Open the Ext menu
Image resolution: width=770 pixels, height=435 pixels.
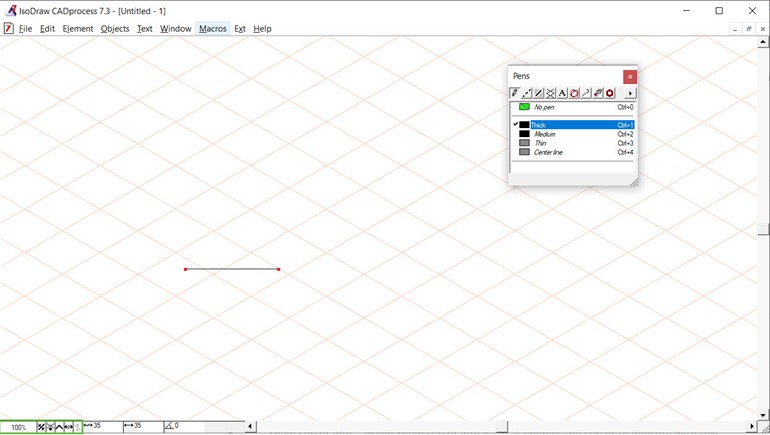click(x=240, y=28)
